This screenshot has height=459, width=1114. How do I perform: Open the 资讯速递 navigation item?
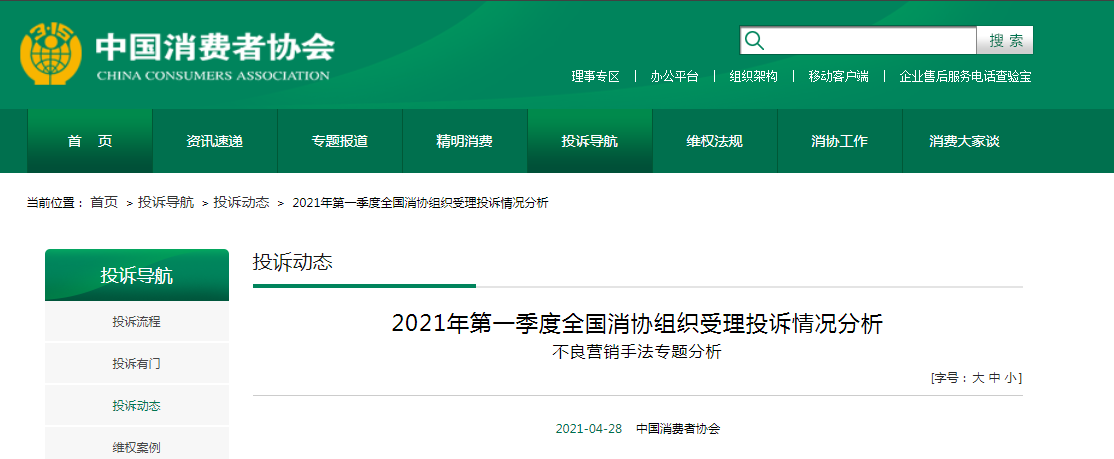click(x=215, y=141)
